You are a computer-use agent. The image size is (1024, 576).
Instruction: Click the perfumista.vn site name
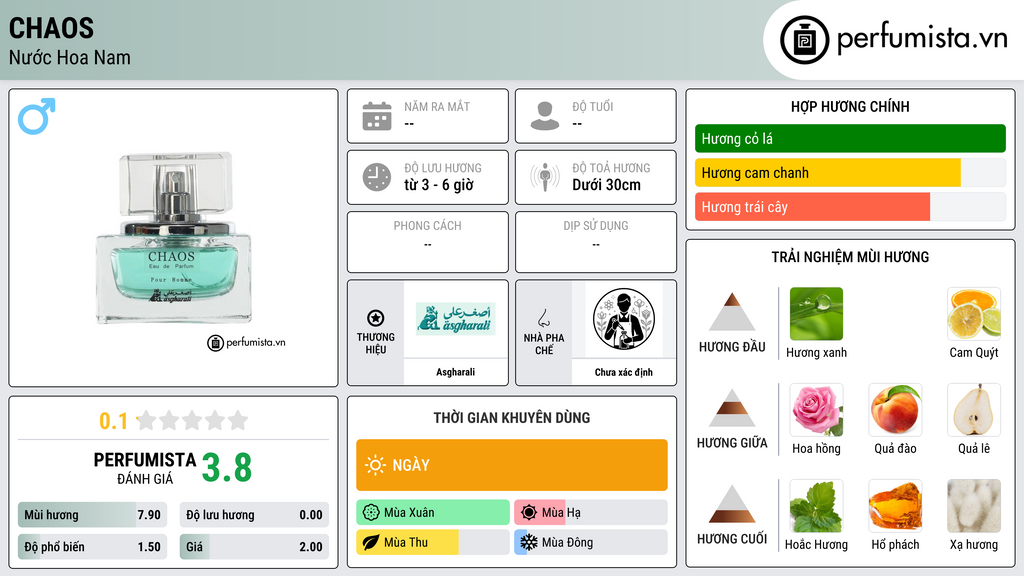[922, 39]
